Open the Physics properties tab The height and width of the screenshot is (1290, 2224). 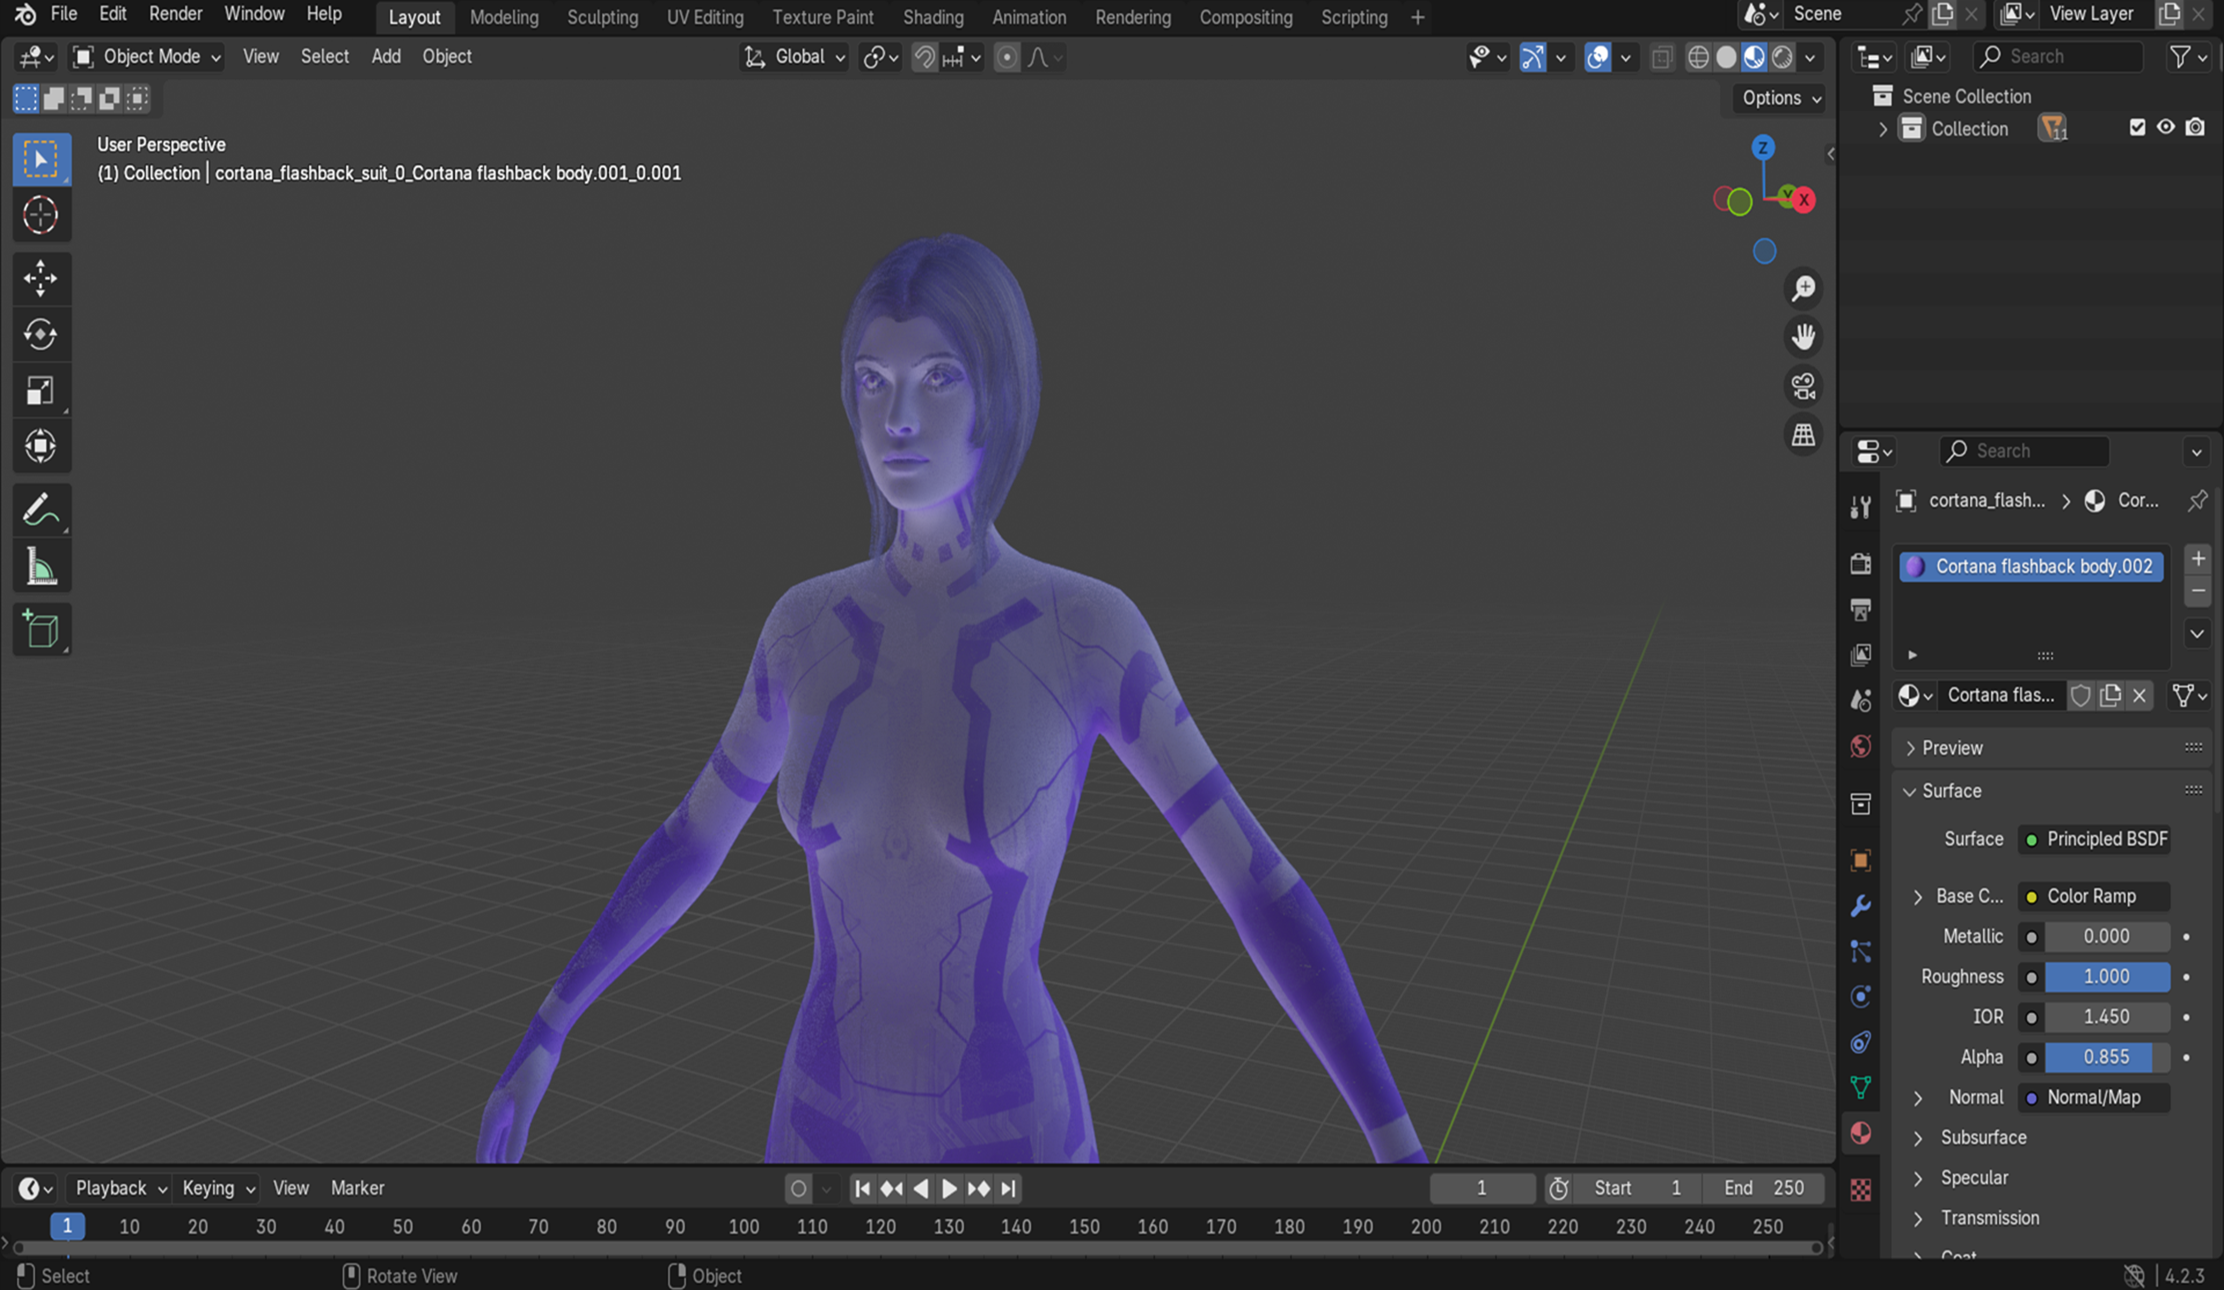[x=1860, y=996]
